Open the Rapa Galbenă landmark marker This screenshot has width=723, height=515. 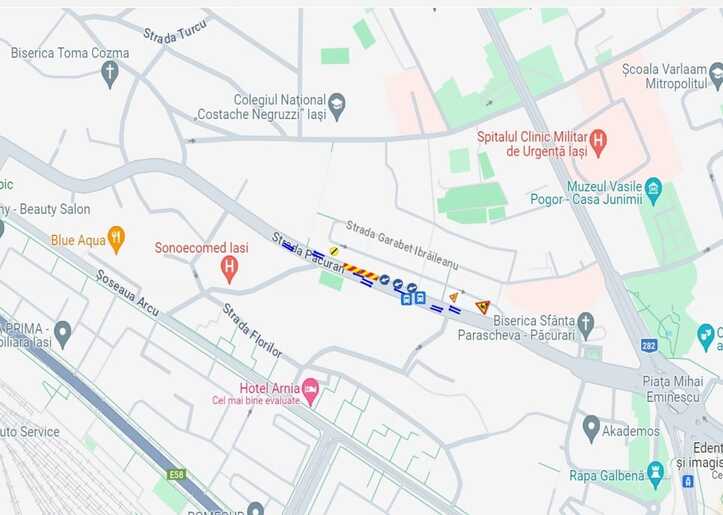[x=655, y=475]
